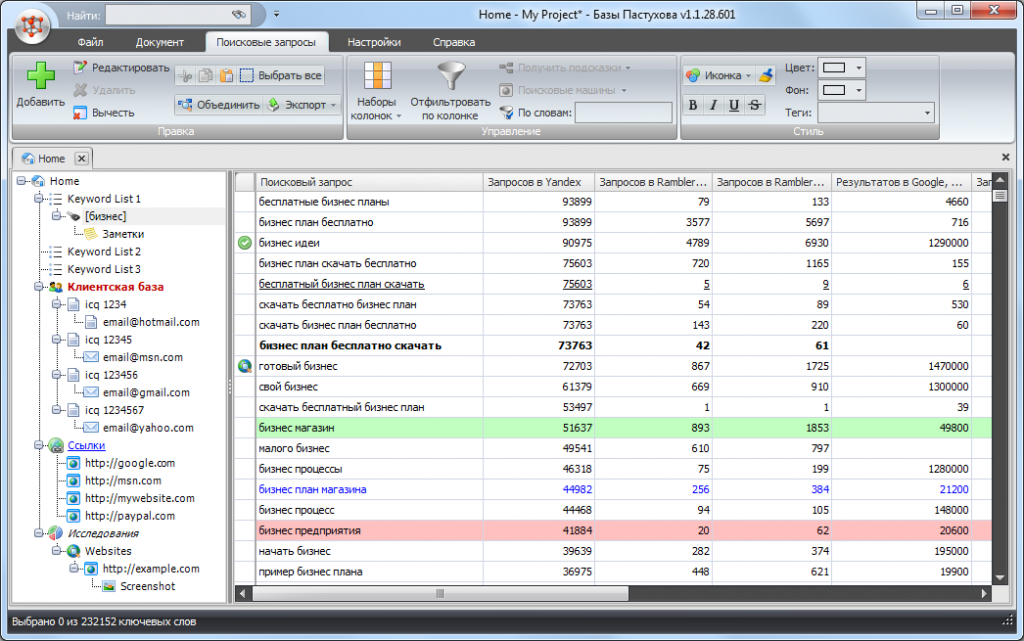The width and height of the screenshot is (1024, 641).
Task: Open quick access toolbar customize arrow
Action: 276,14
